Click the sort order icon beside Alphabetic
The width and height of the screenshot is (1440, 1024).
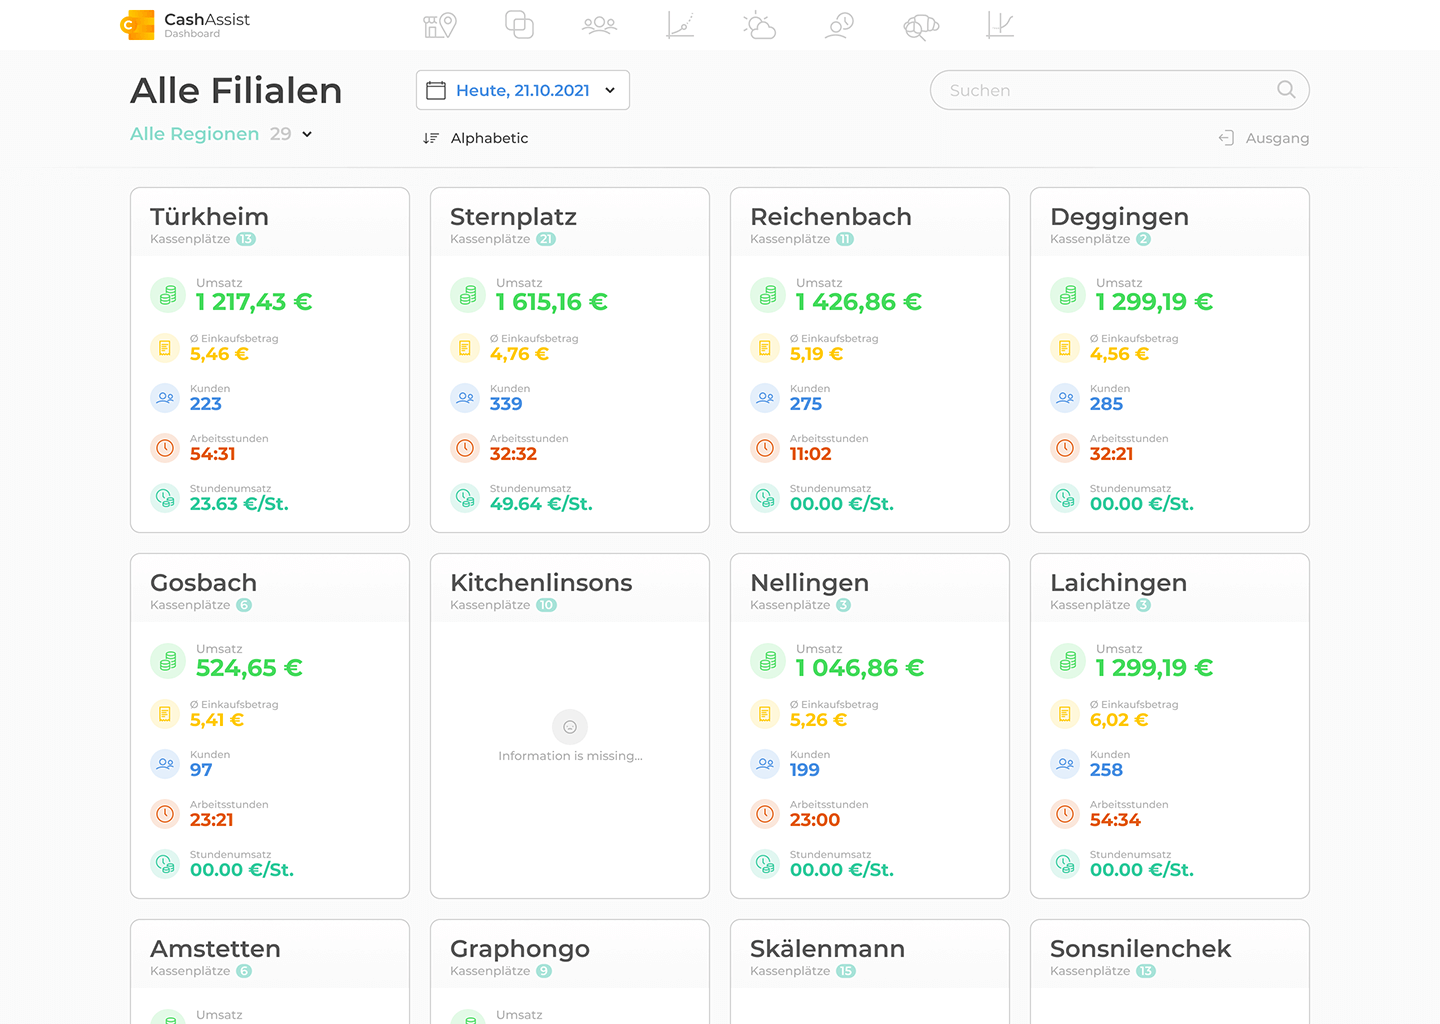point(431,138)
